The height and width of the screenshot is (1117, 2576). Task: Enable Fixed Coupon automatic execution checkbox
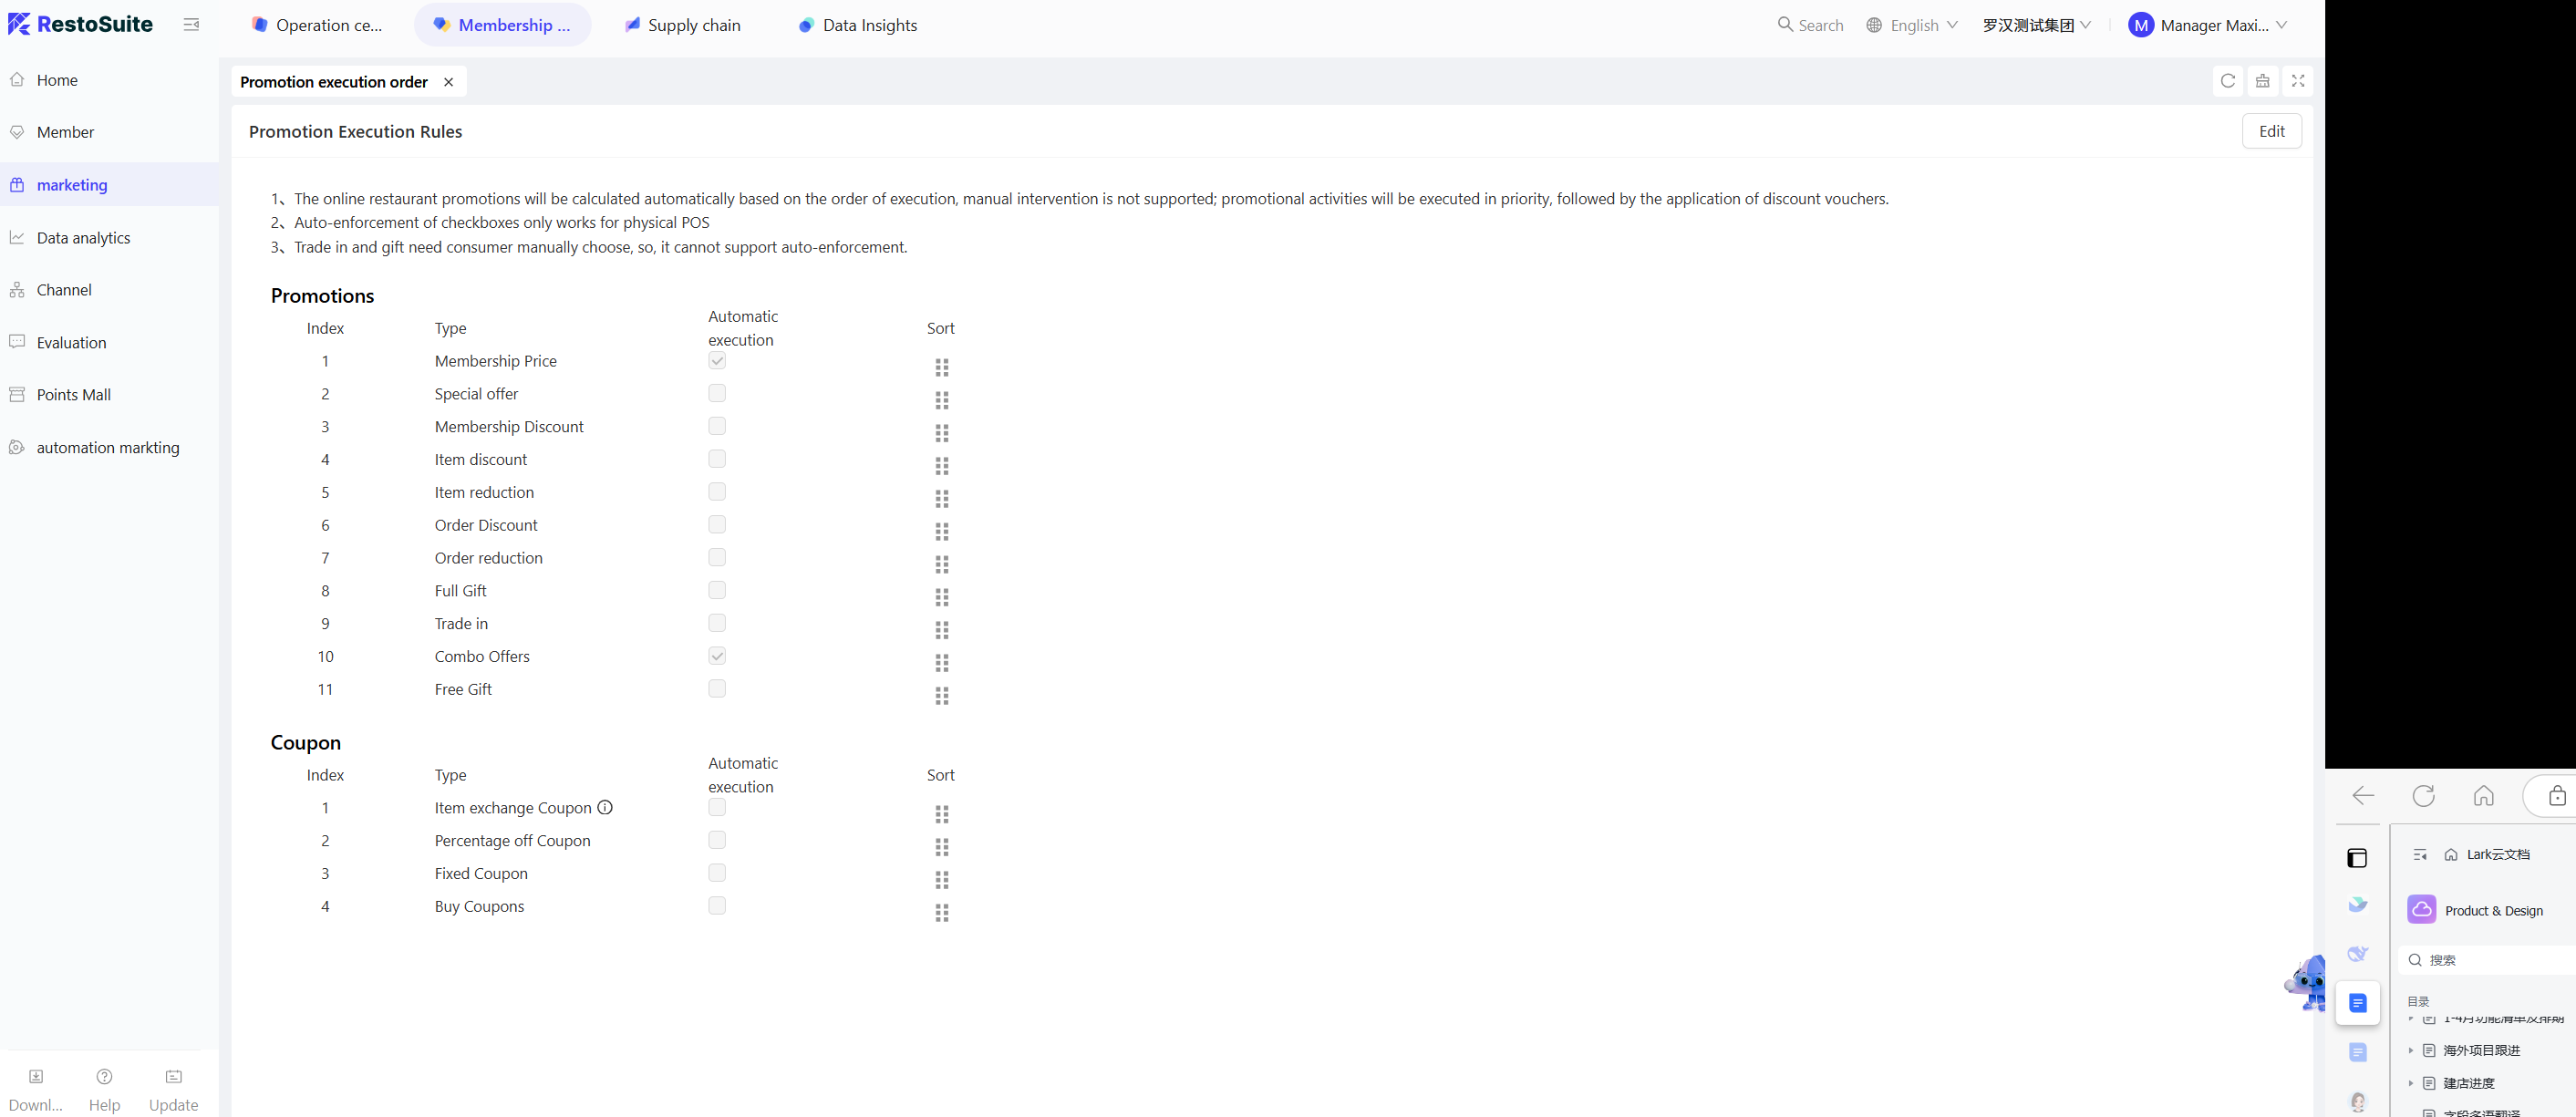click(x=717, y=873)
